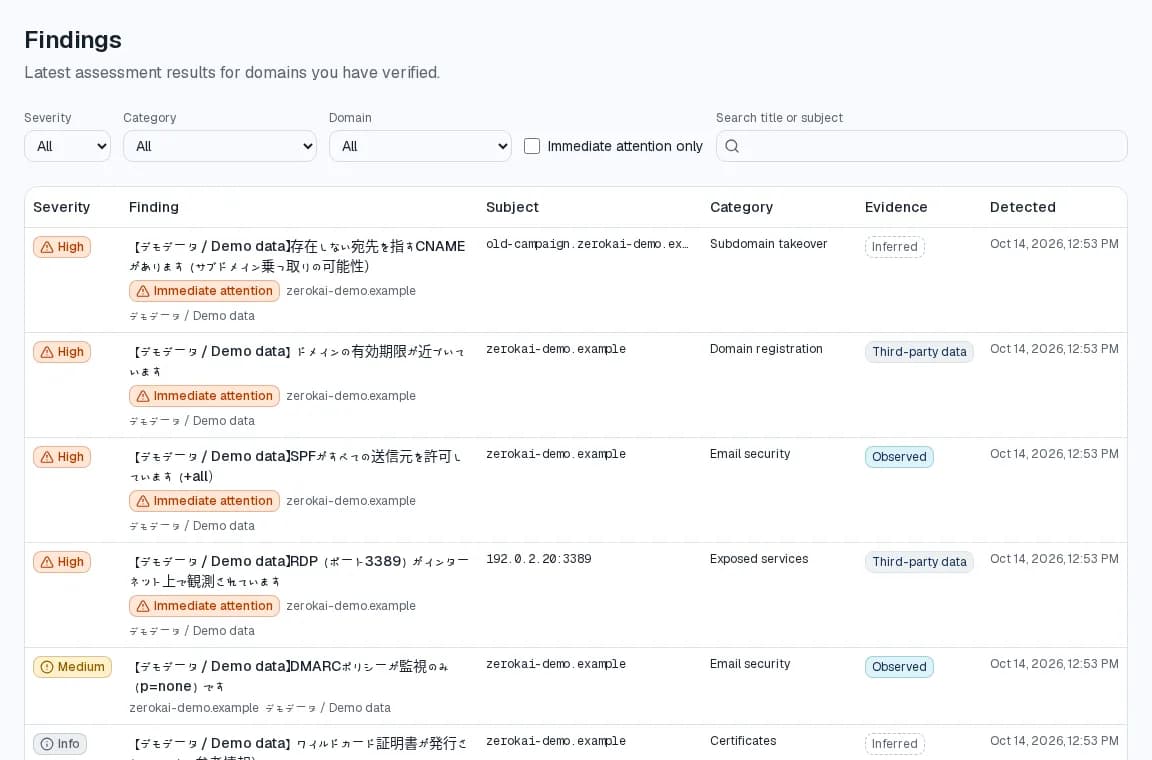This screenshot has height=760, width=1152.
Task: Click the High badge on domain expiry finding
Action: point(62,352)
